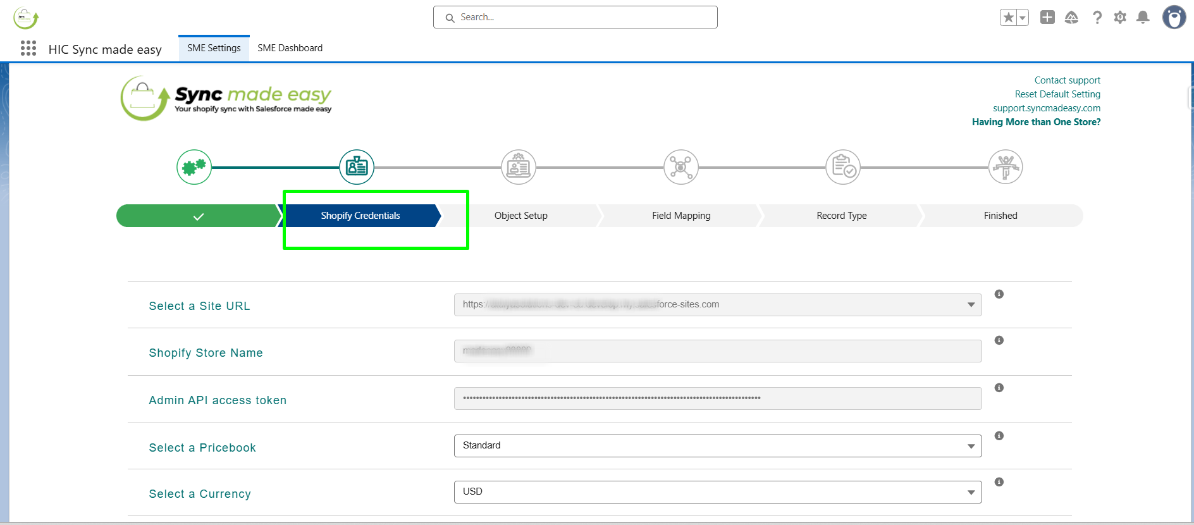Open the Select a Pricebook dropdown

717,446
